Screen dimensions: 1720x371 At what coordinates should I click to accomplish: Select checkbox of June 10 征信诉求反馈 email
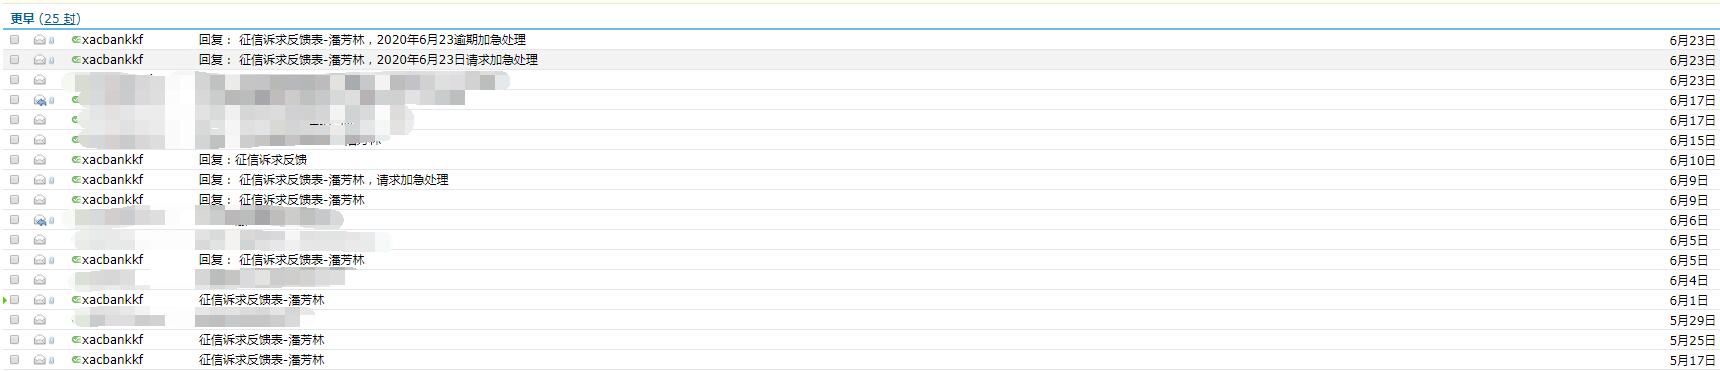15,160
